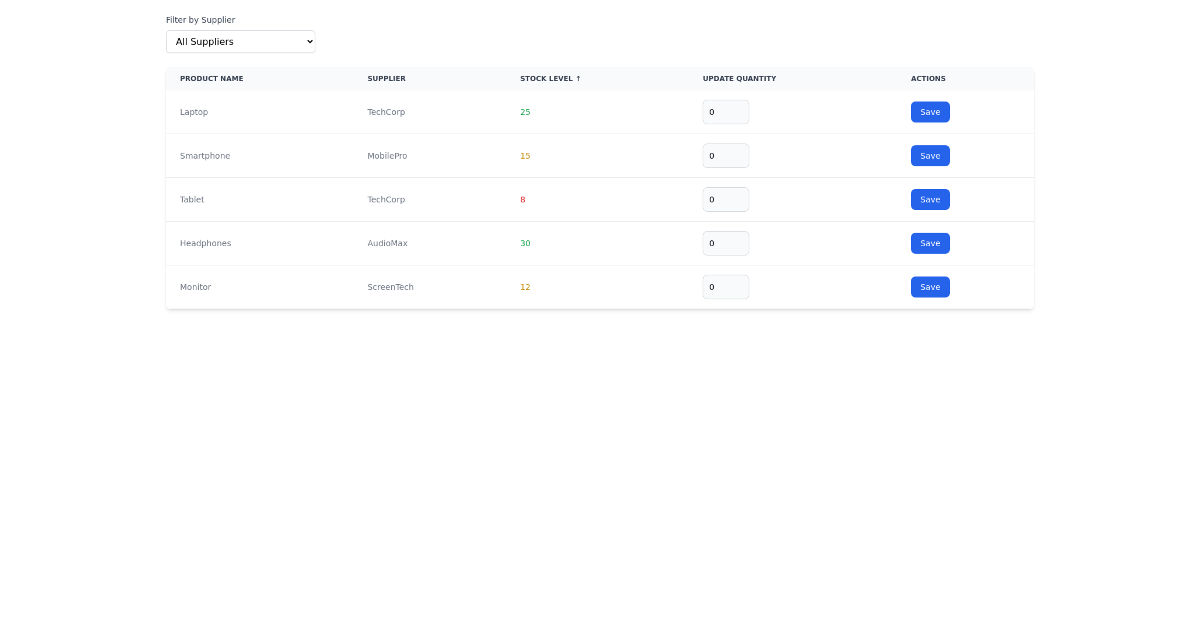Viewport: 1200px width, 630px height.
Task: Click the red stock level of Tablet
Action: pos(522,199)
